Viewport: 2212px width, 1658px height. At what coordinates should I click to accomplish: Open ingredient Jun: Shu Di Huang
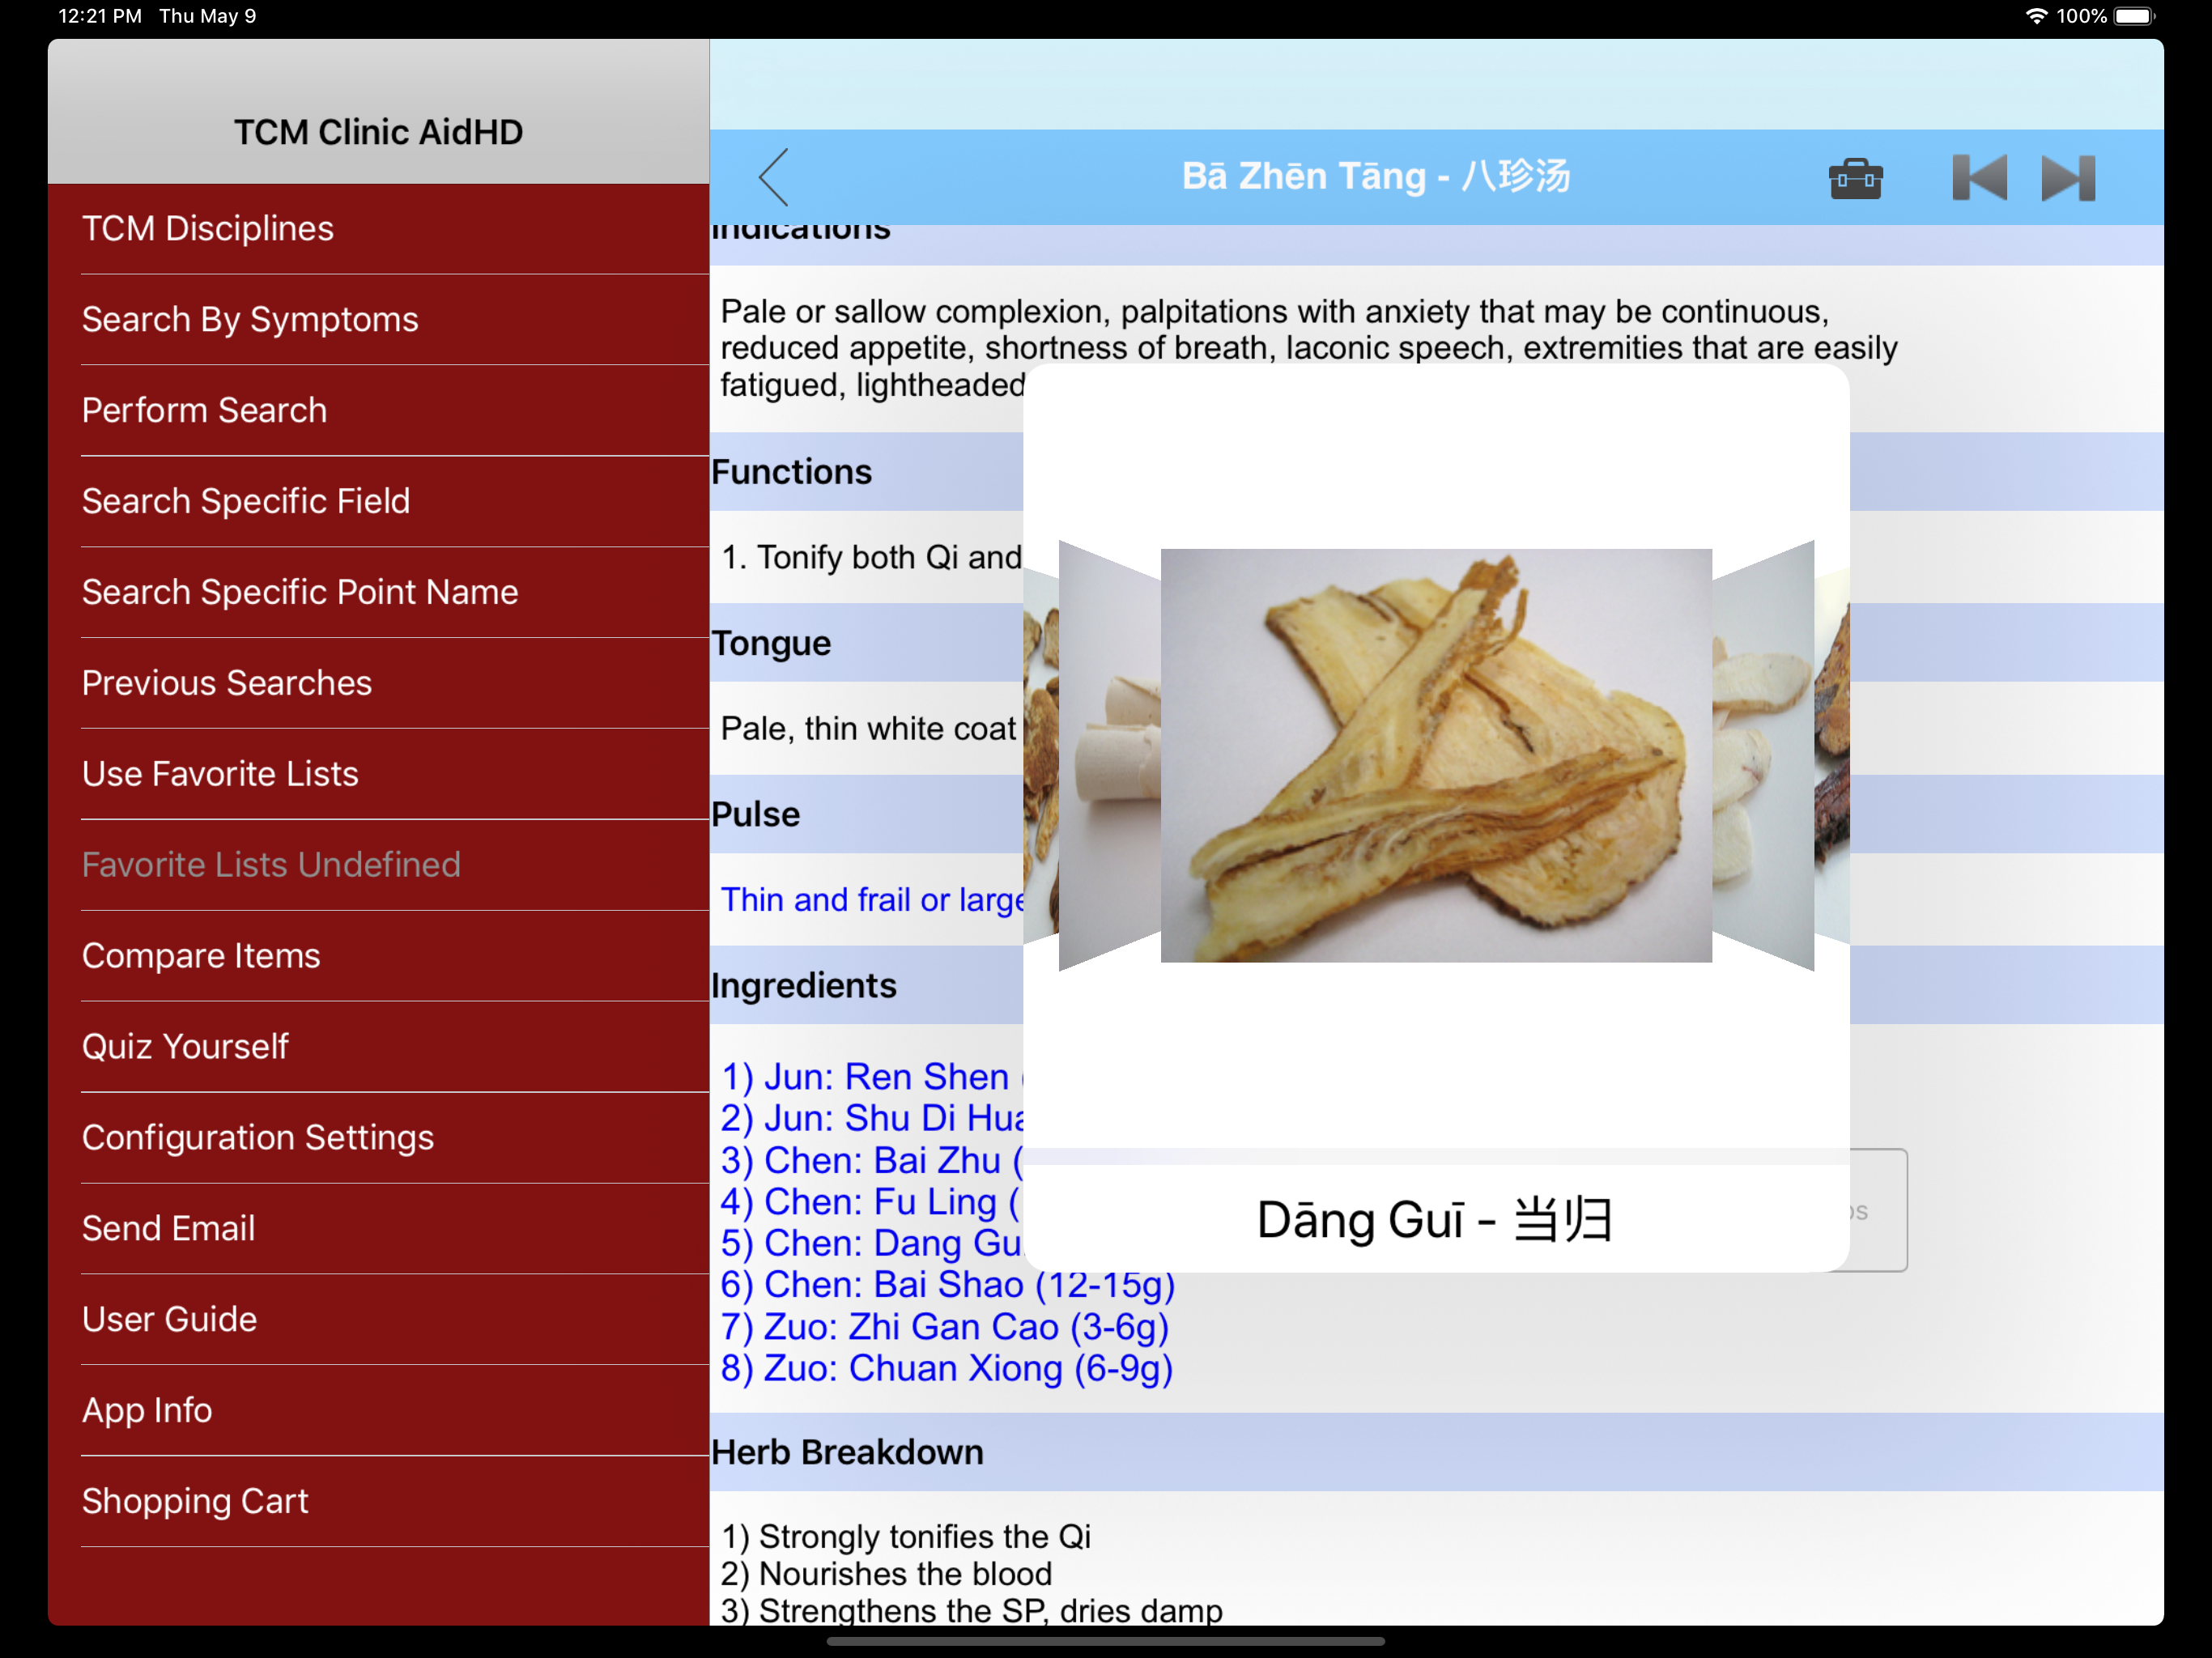(872, 1119)
